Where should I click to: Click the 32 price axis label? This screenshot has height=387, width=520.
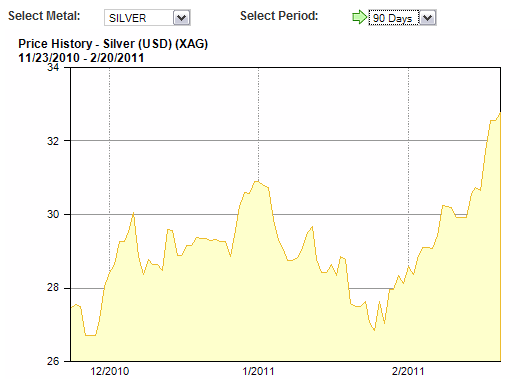[53, 141]
